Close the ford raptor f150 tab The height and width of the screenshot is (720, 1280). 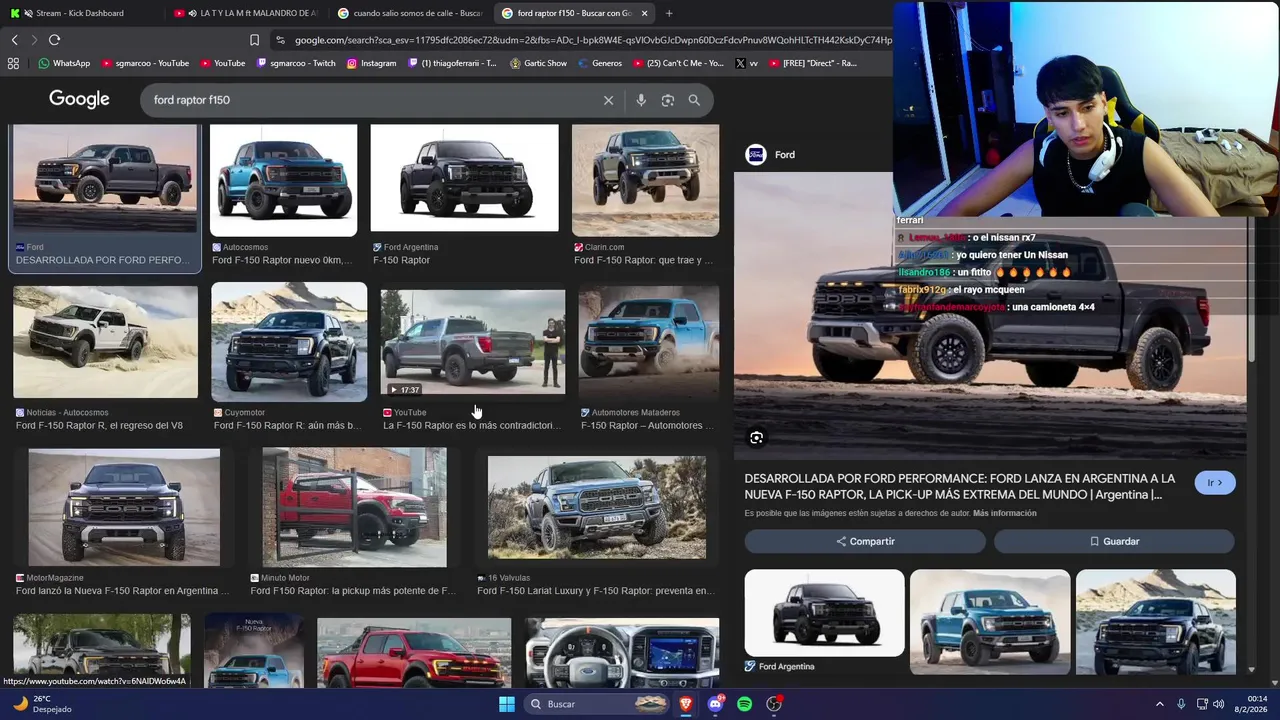pos(644,13)
